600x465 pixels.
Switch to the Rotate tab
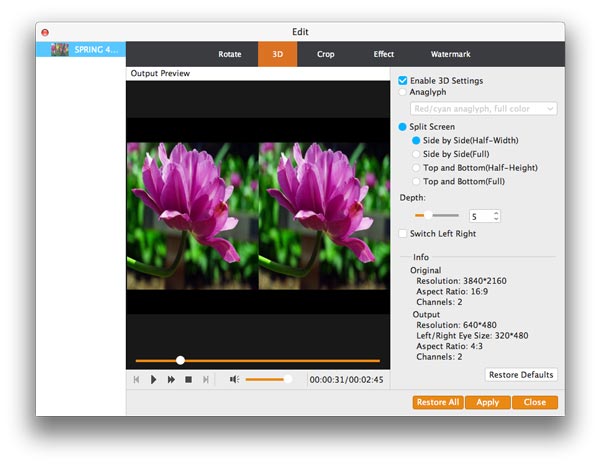230,54
